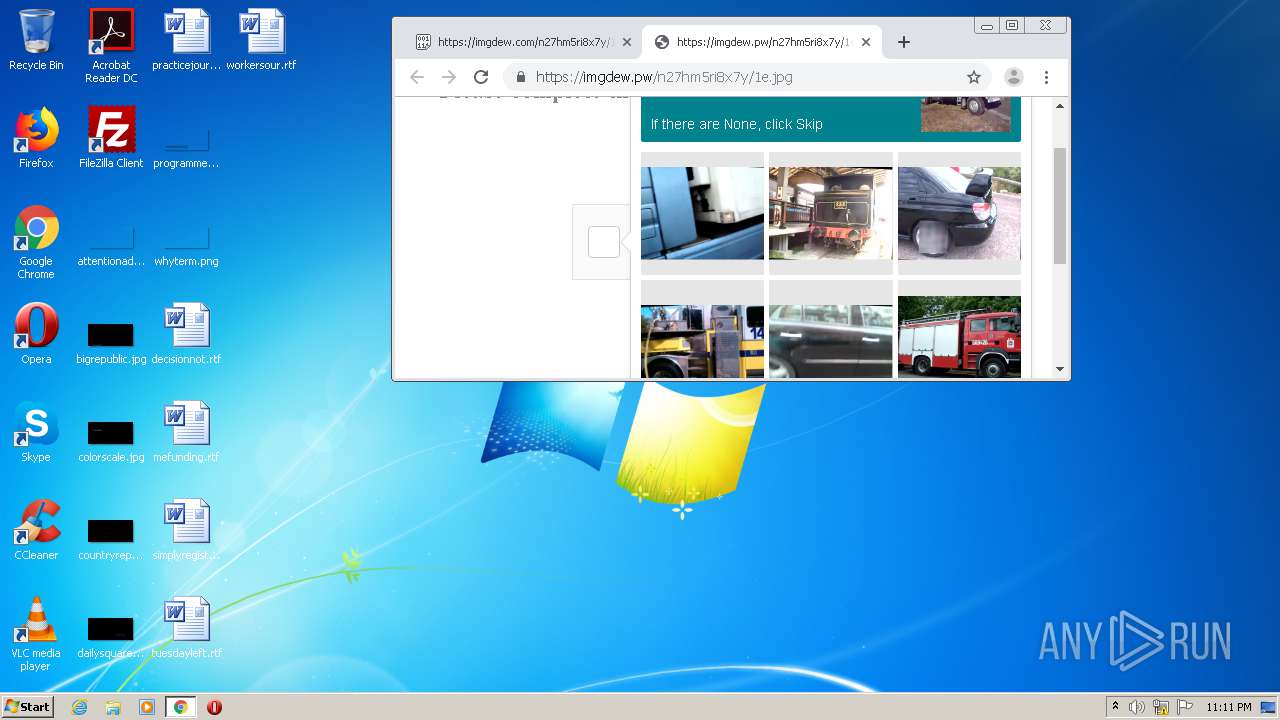The width and height of the screenshot is (1280, 720).
Task: Click the 11:11 PM taskbar clock
Action: click(x=1228, y=707)
